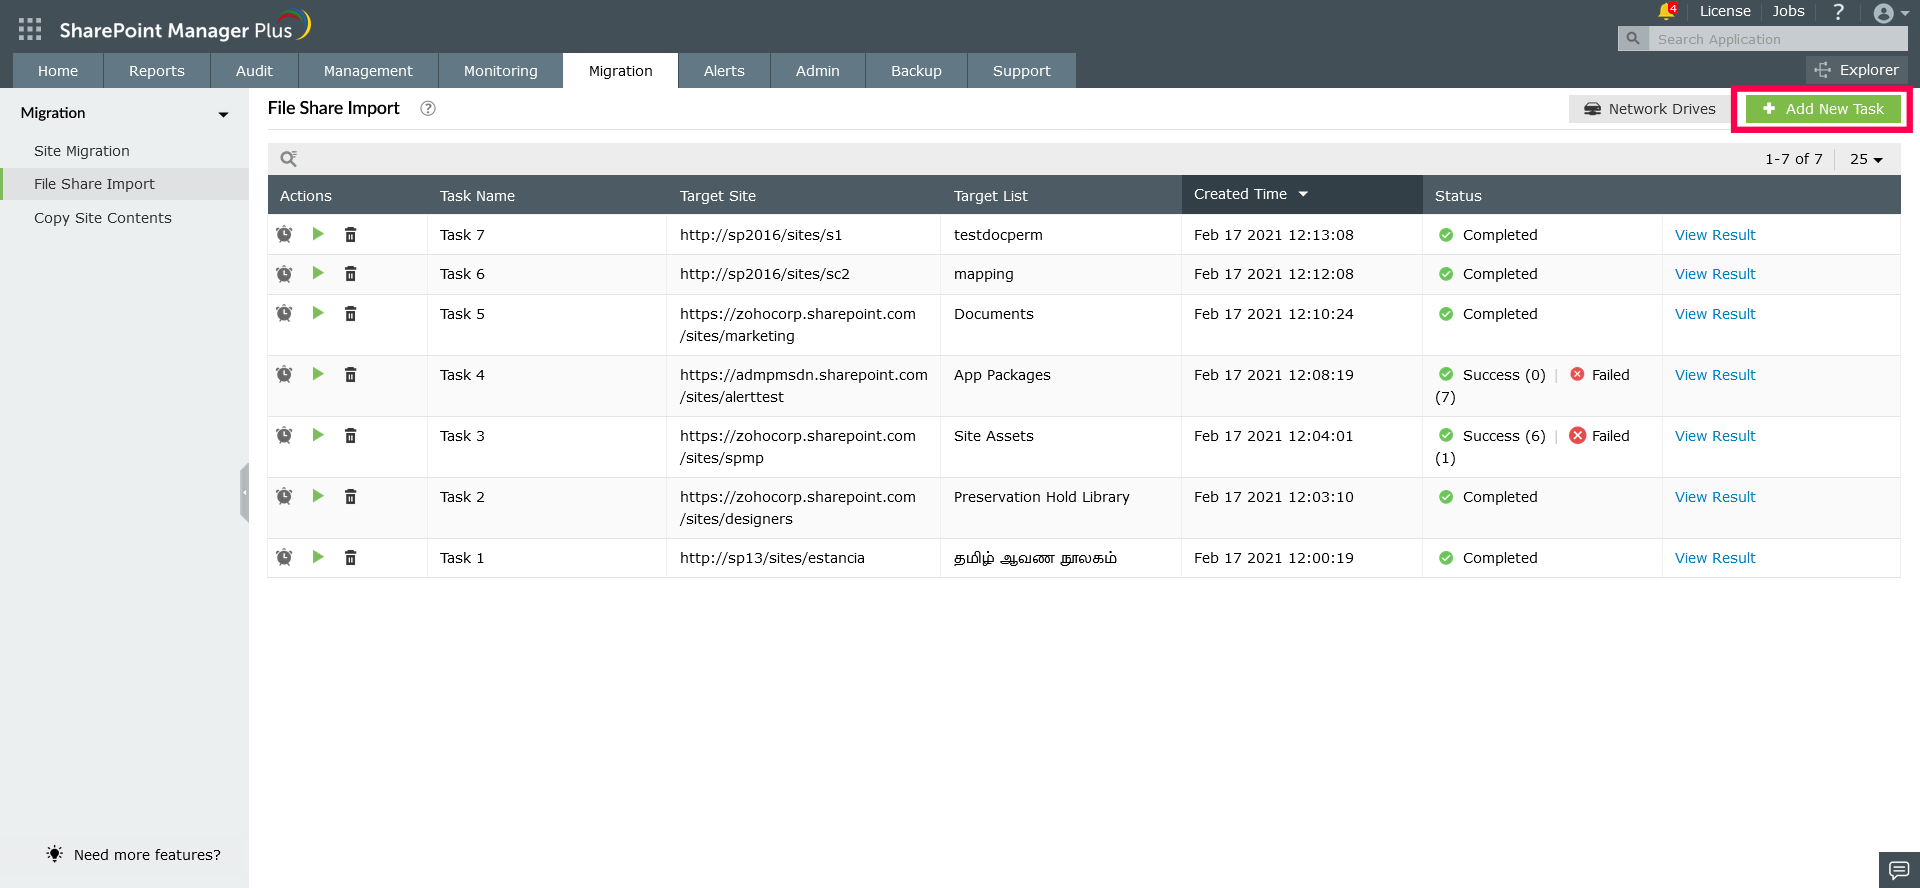This screenshot has height=888, width=1920.
Task: Switch to the Home tab
Action: point(58,71)
